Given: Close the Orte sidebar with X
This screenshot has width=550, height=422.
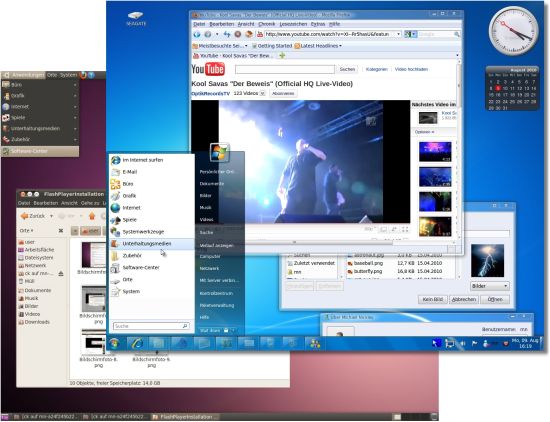Looking at the screenshot, I should [61, 231].
